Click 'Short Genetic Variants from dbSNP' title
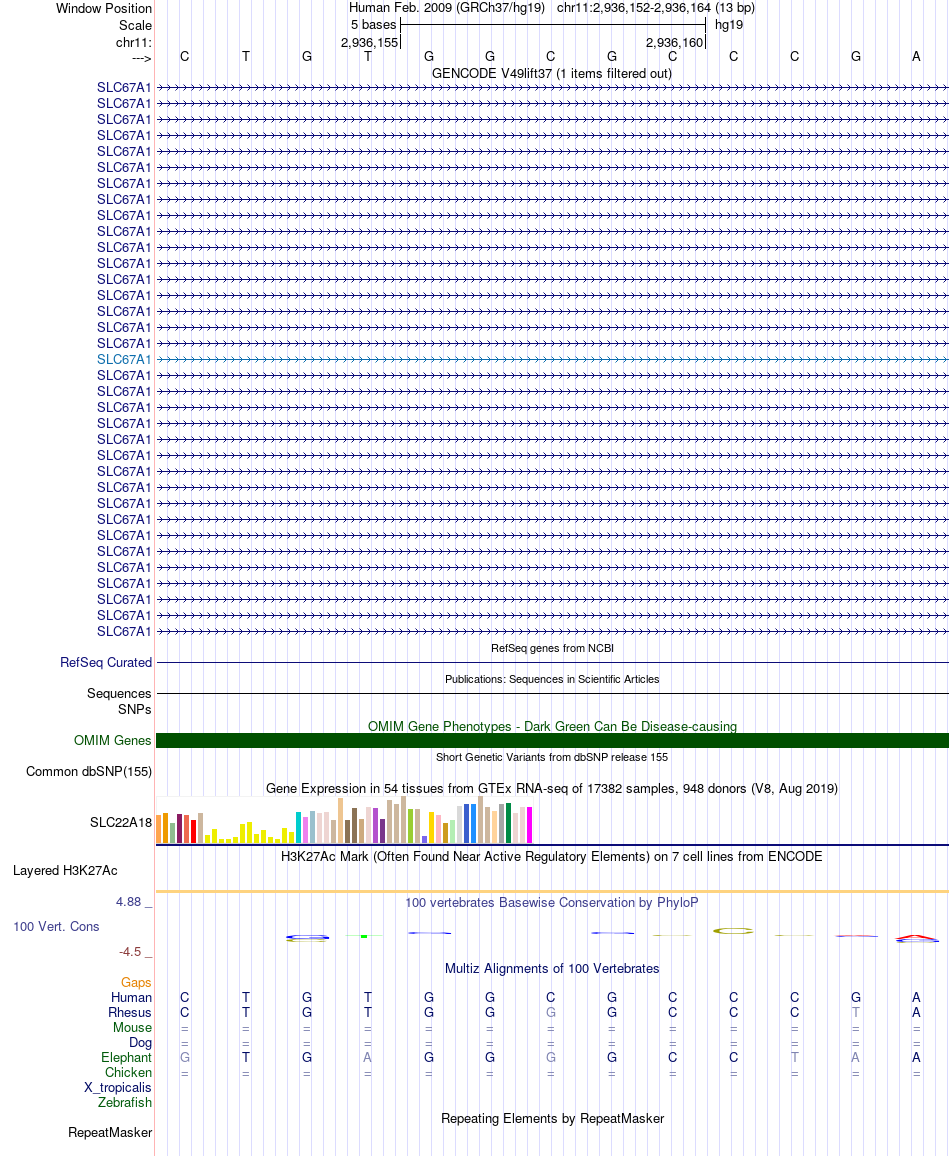 pos(552,757)
